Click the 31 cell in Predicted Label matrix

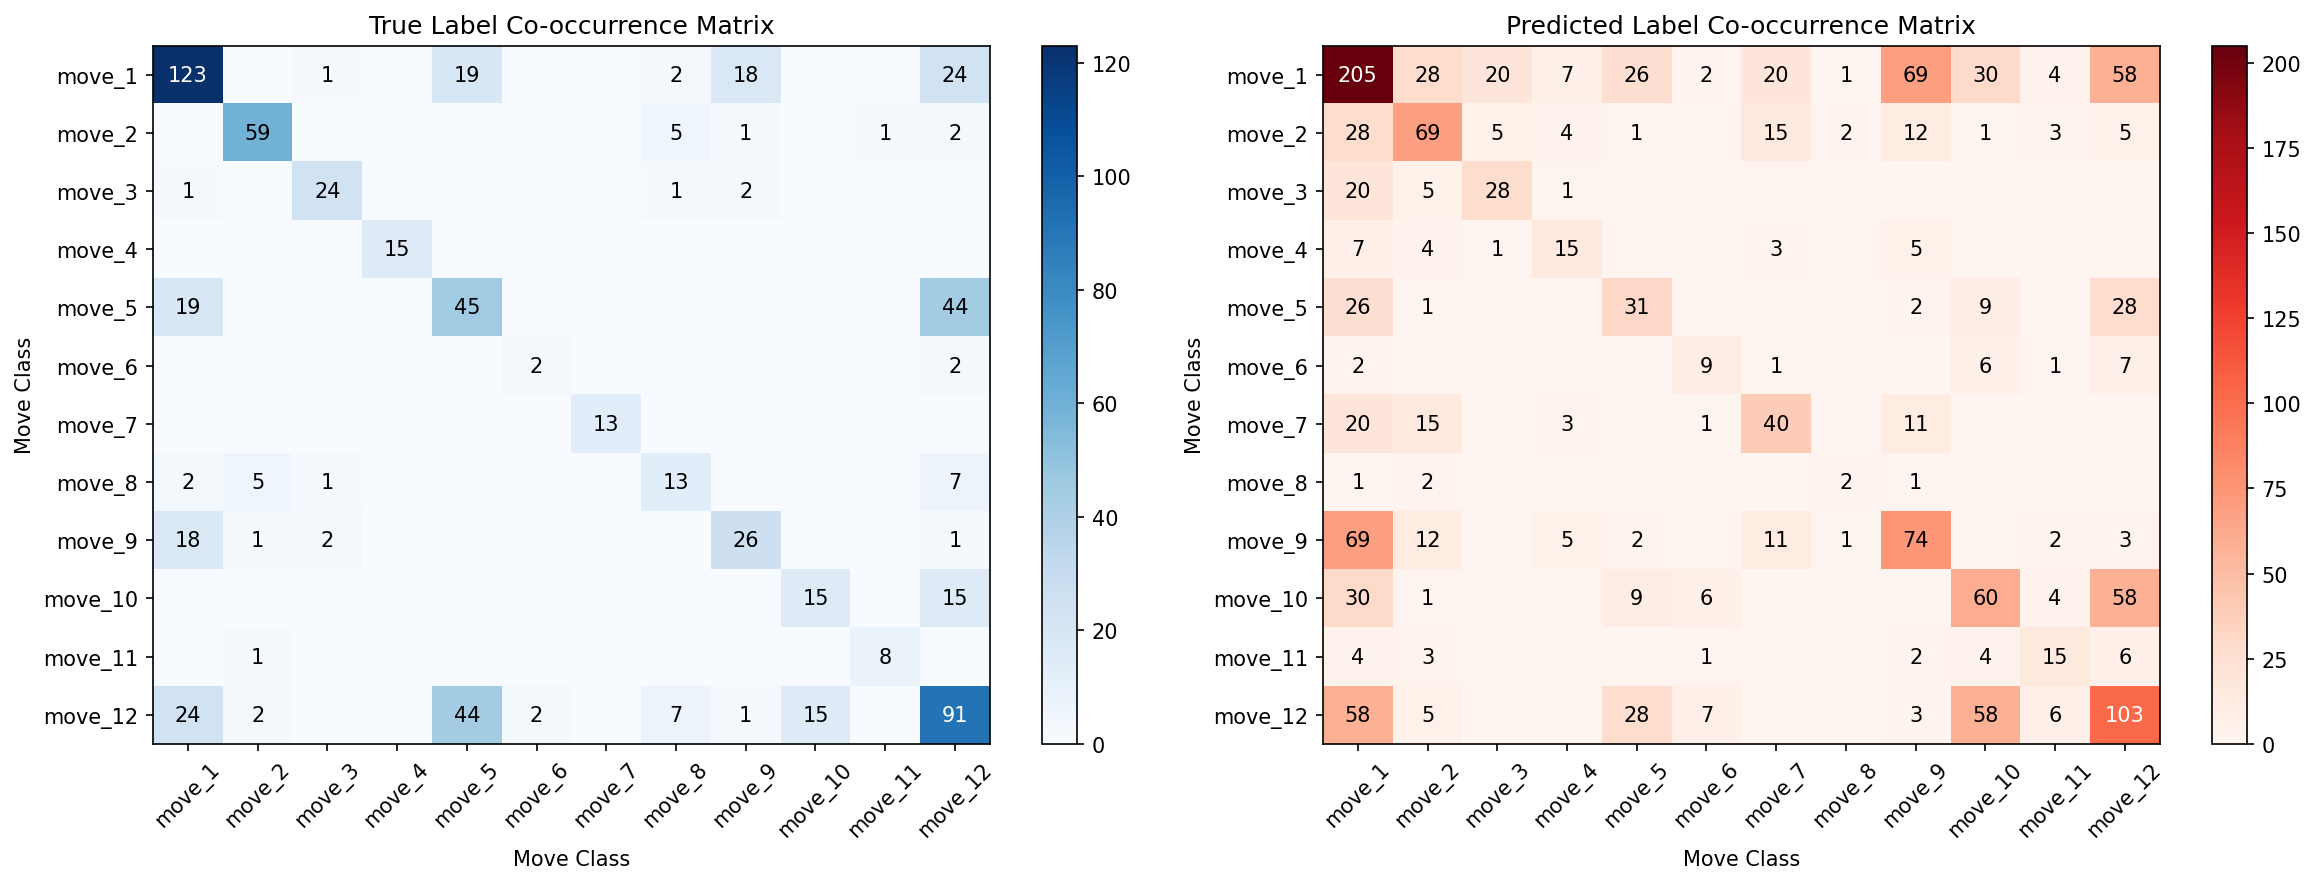(1636, 307)
